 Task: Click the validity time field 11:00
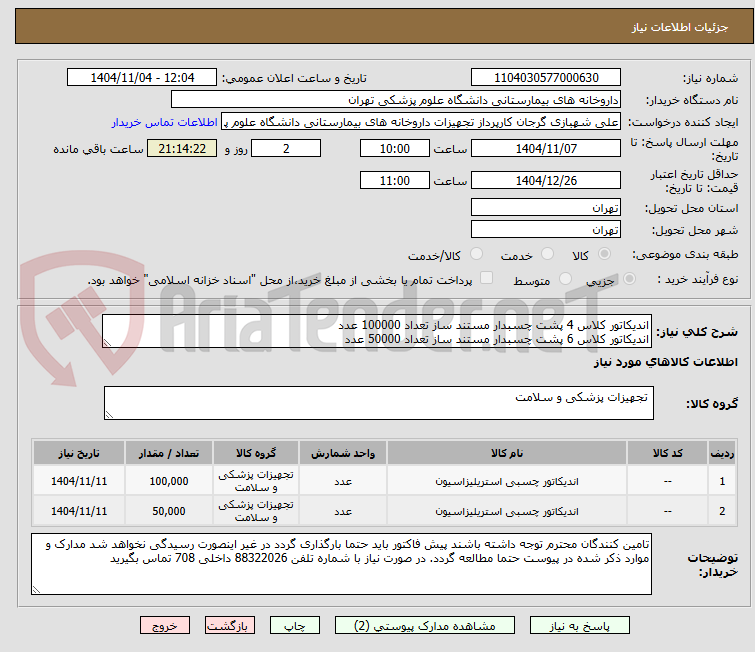394,181
